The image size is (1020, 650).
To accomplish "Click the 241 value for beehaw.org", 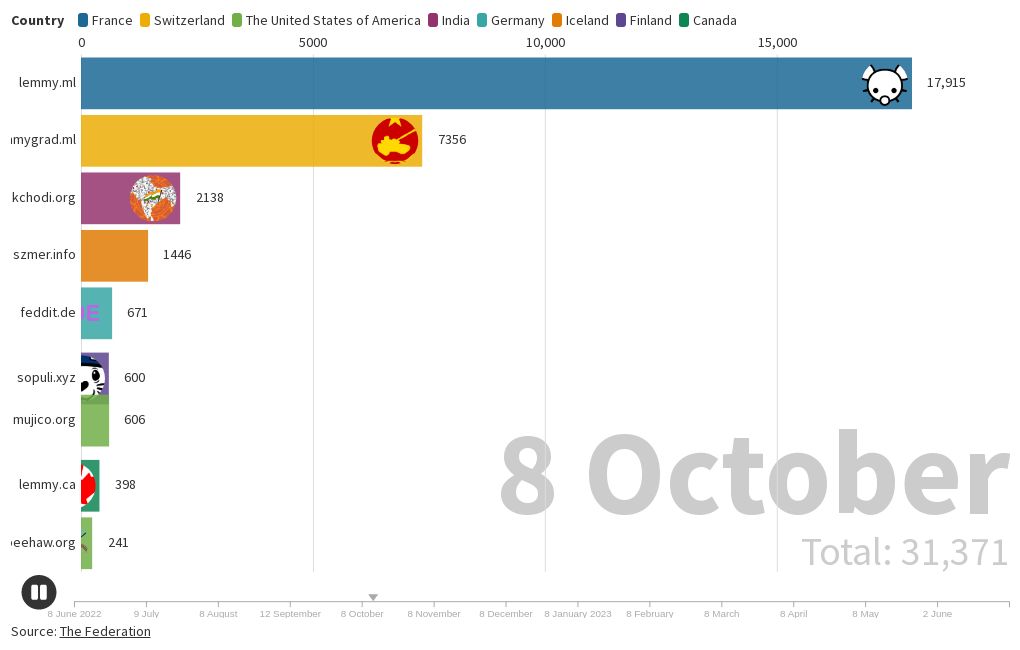I will (x=118, y=543).
